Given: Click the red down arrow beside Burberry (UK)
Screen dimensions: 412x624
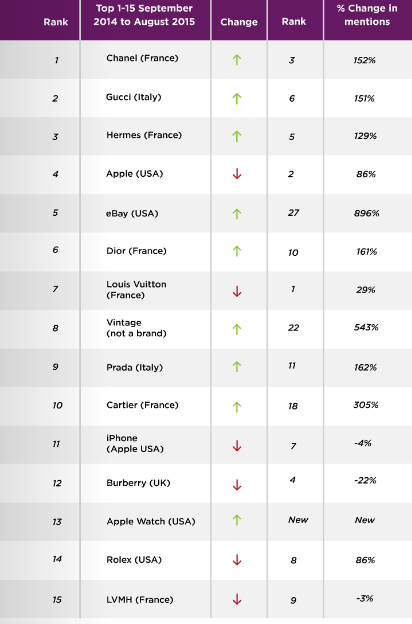Looking at the screenshot, I should point(237,485).
